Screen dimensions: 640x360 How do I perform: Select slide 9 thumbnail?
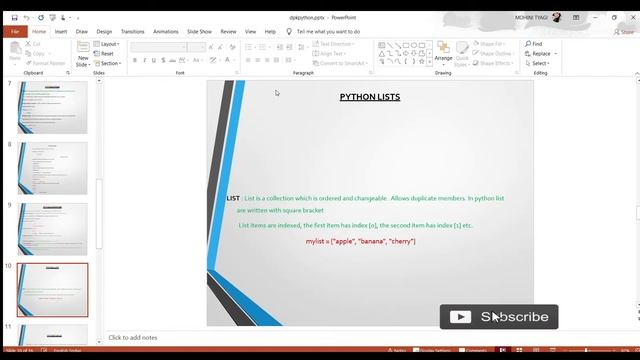pos(52,229)
